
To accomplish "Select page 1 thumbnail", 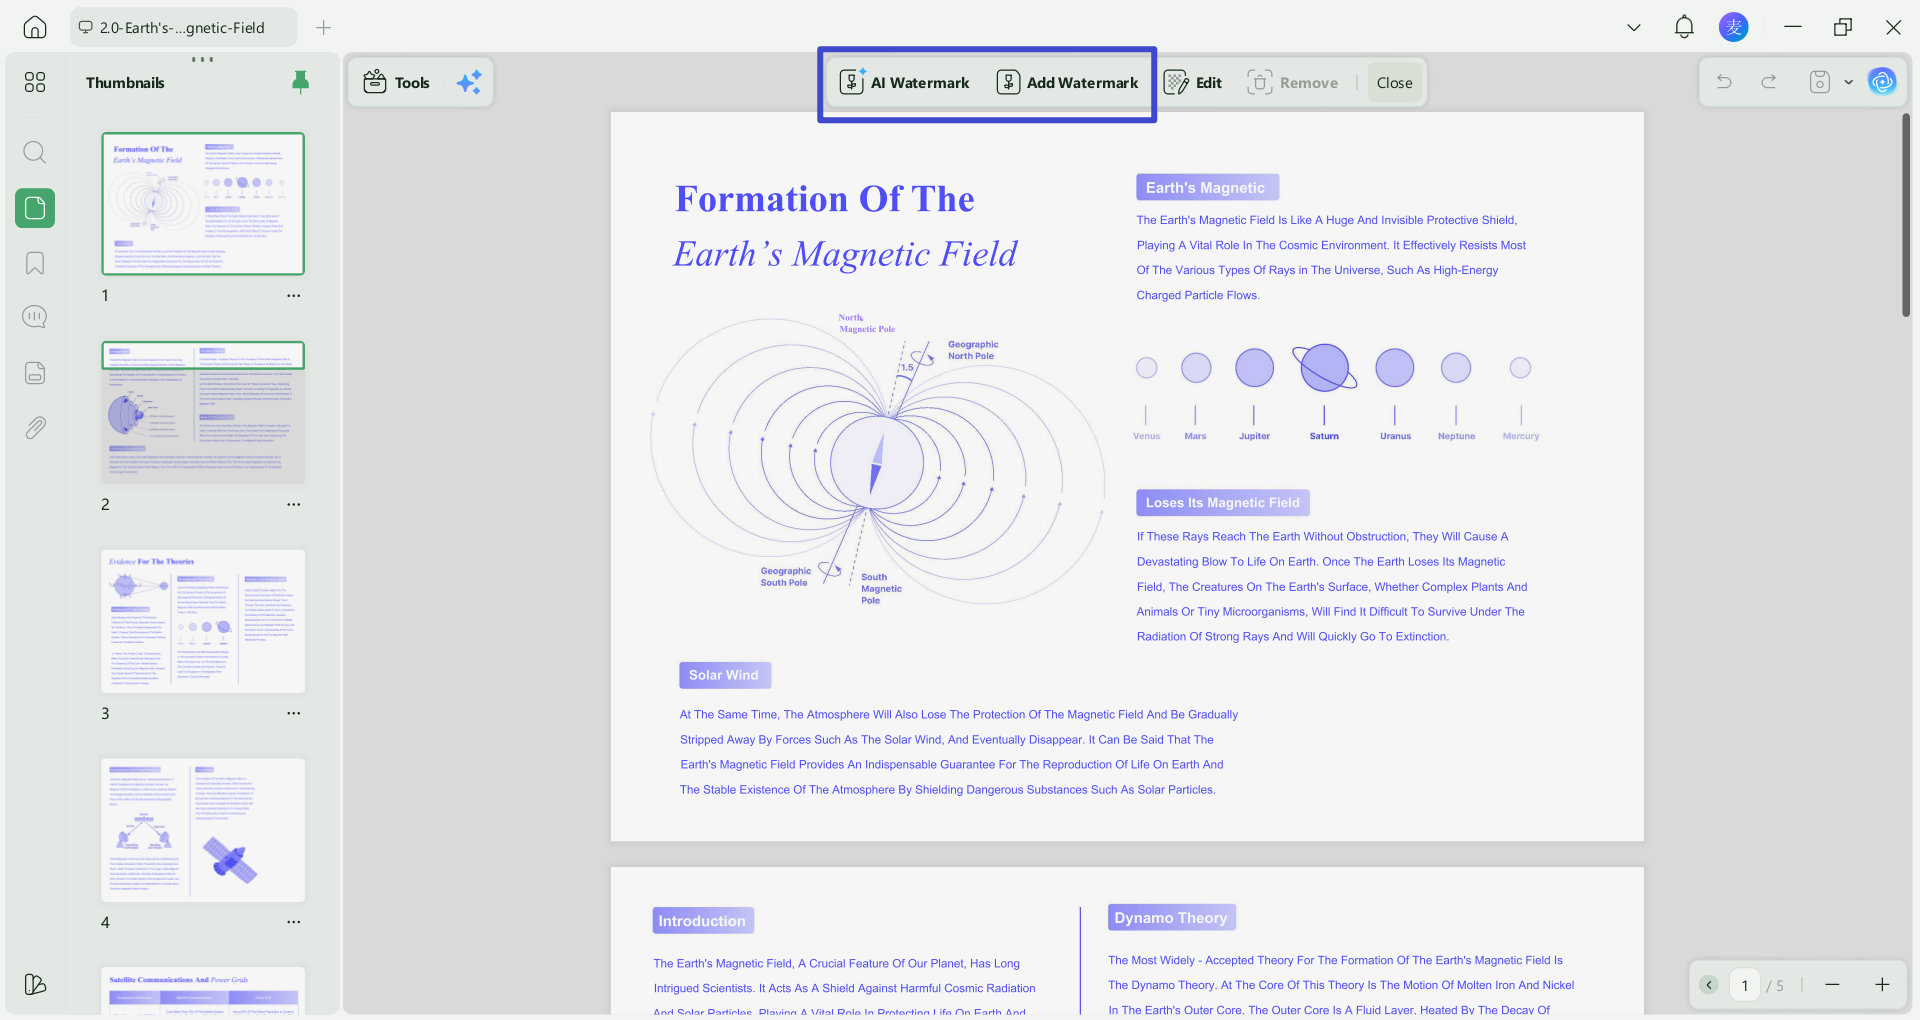I will [203, 203].
